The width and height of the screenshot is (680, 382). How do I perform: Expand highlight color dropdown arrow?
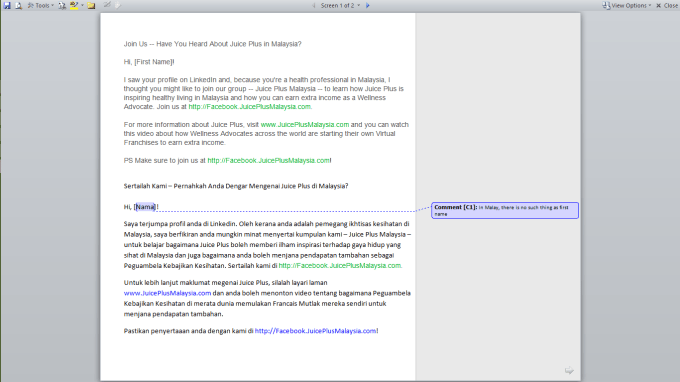tap(82, 6)
